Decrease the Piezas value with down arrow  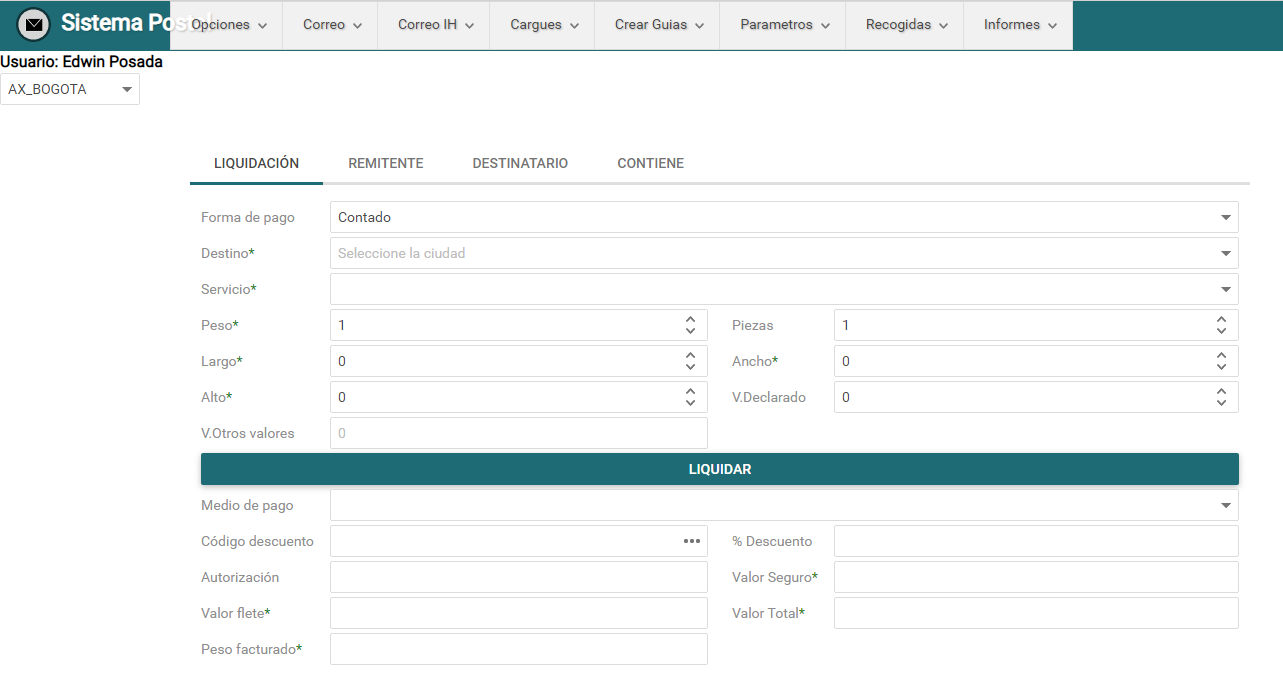click(x=1221, y=331)
